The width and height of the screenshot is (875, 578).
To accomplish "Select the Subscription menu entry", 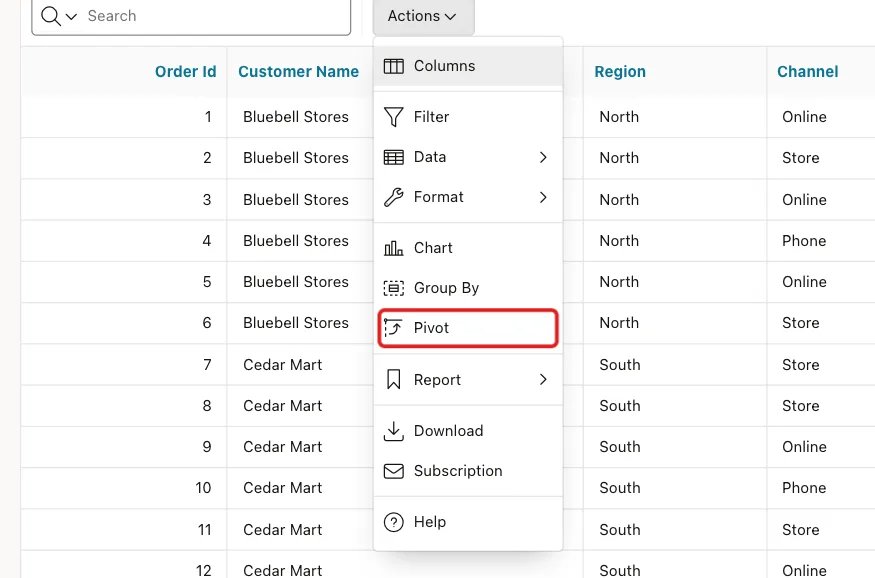I will point(468,471).
